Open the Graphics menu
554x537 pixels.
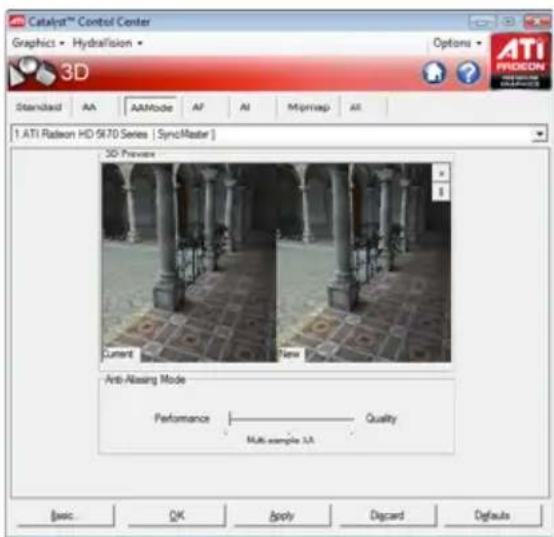[x=38, y=43]
